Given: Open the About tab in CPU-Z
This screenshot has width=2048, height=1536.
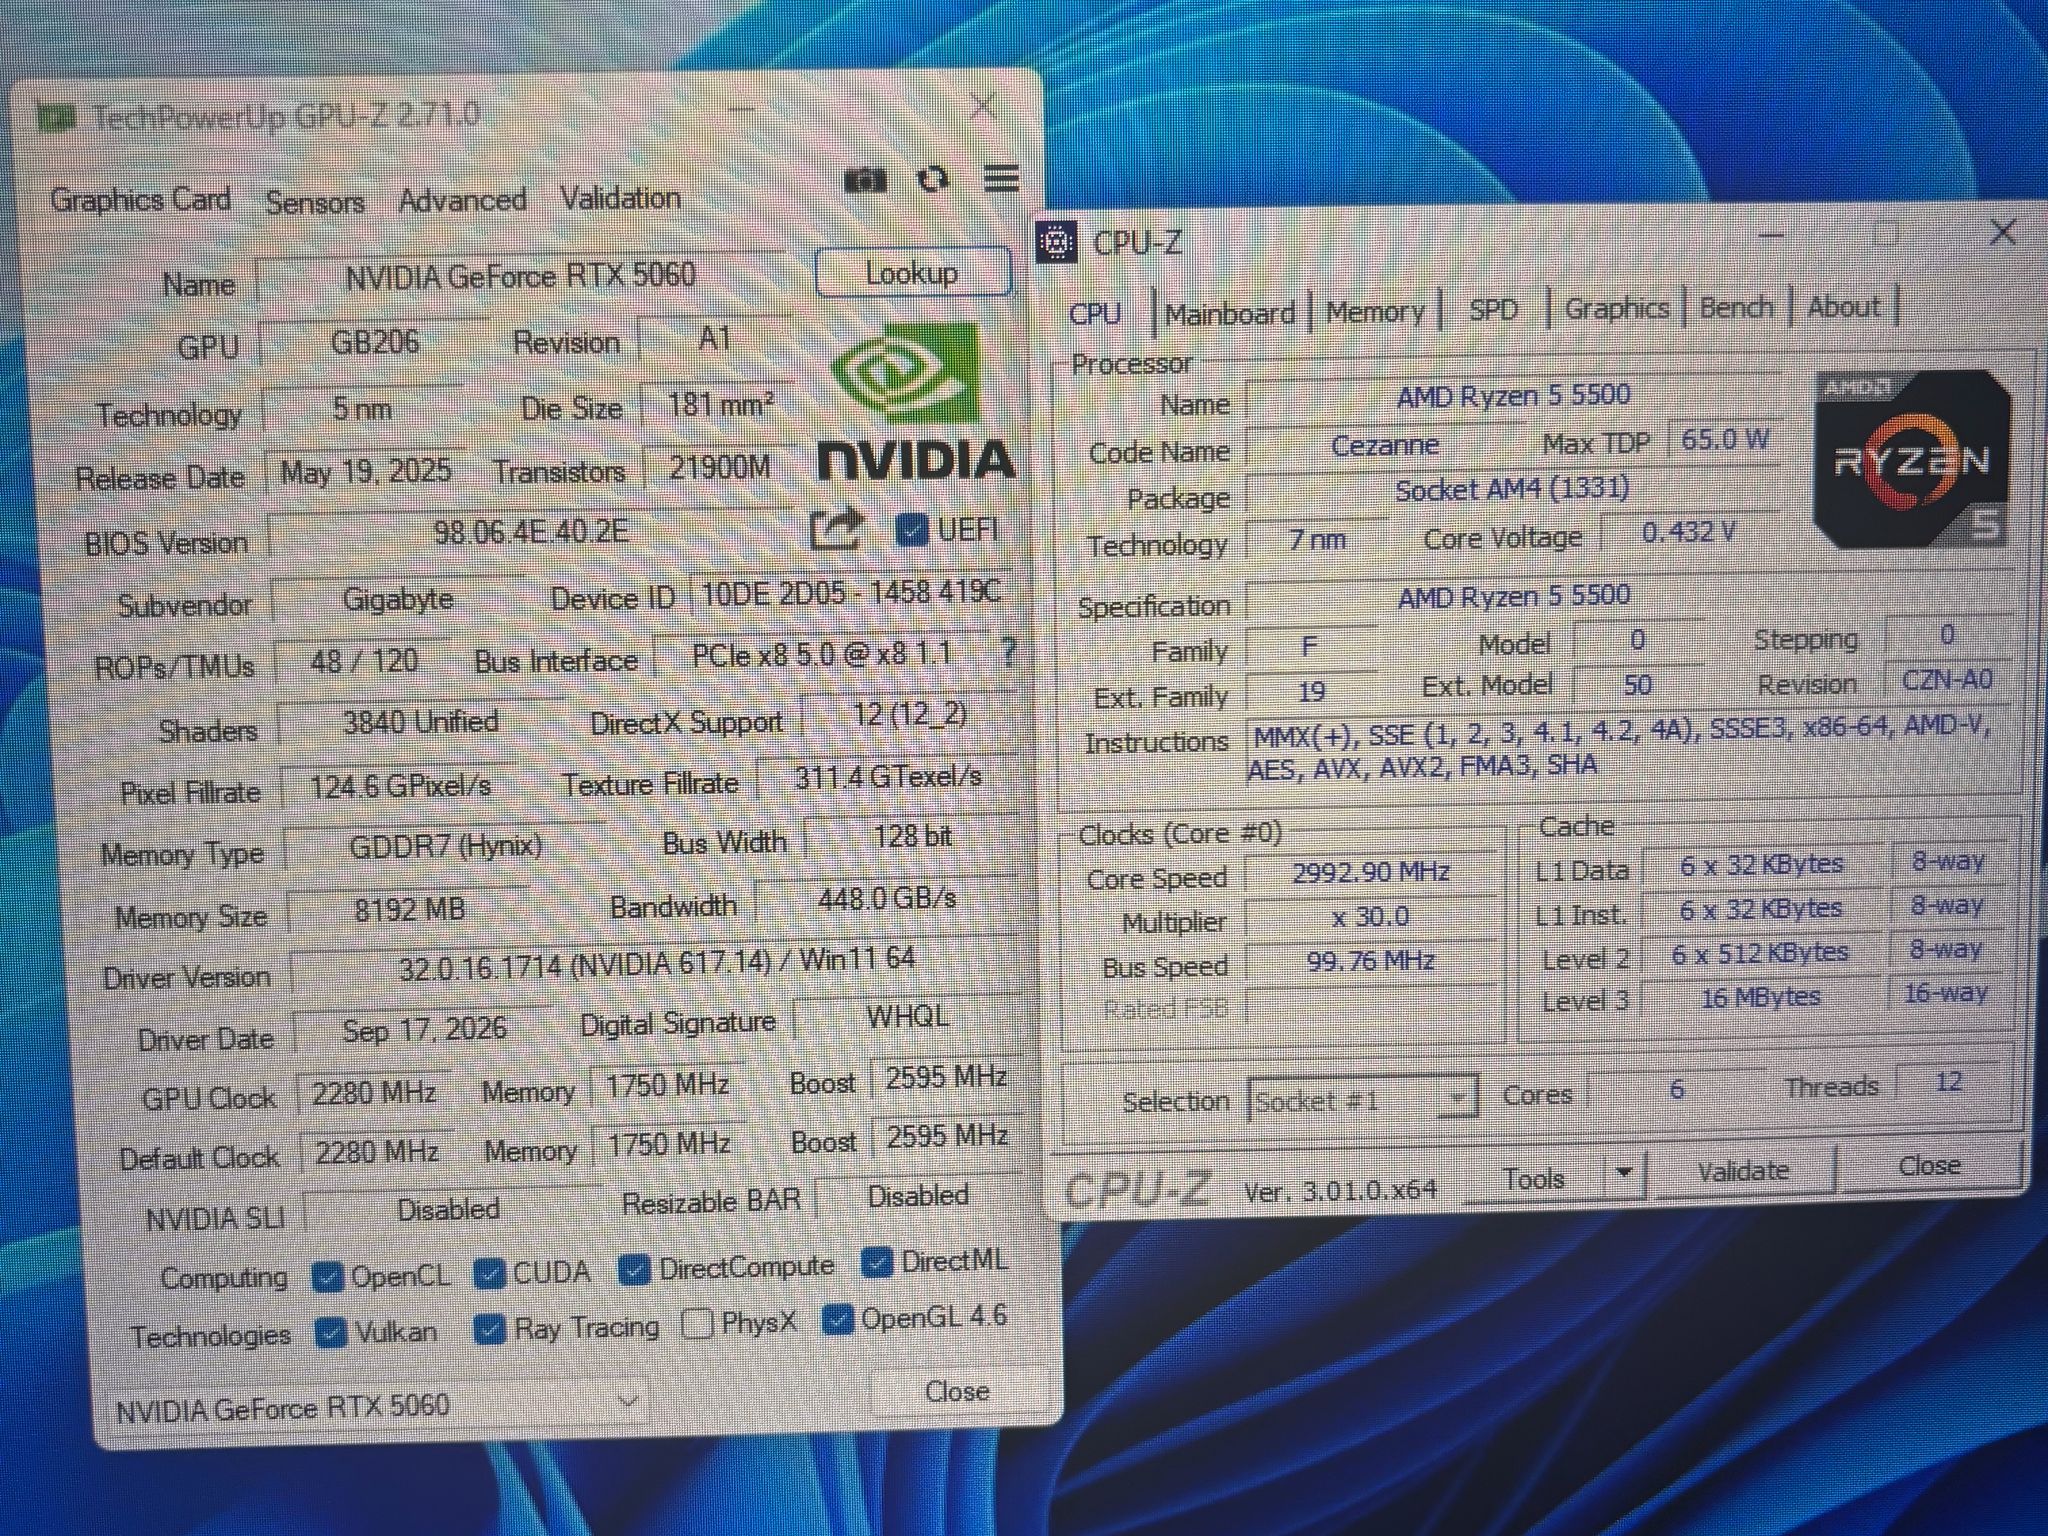Looking at the screenshot, I should pos(1843,306).
